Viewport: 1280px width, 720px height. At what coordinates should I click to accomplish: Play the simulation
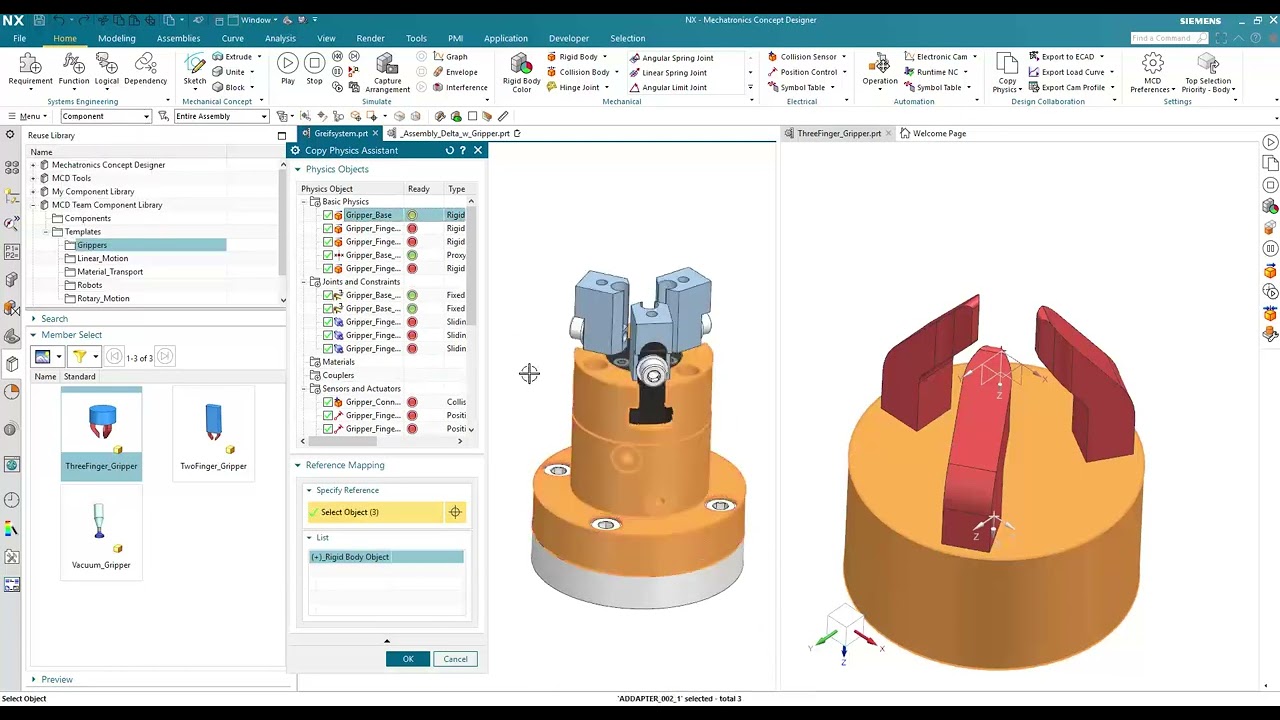pos(287,70)
